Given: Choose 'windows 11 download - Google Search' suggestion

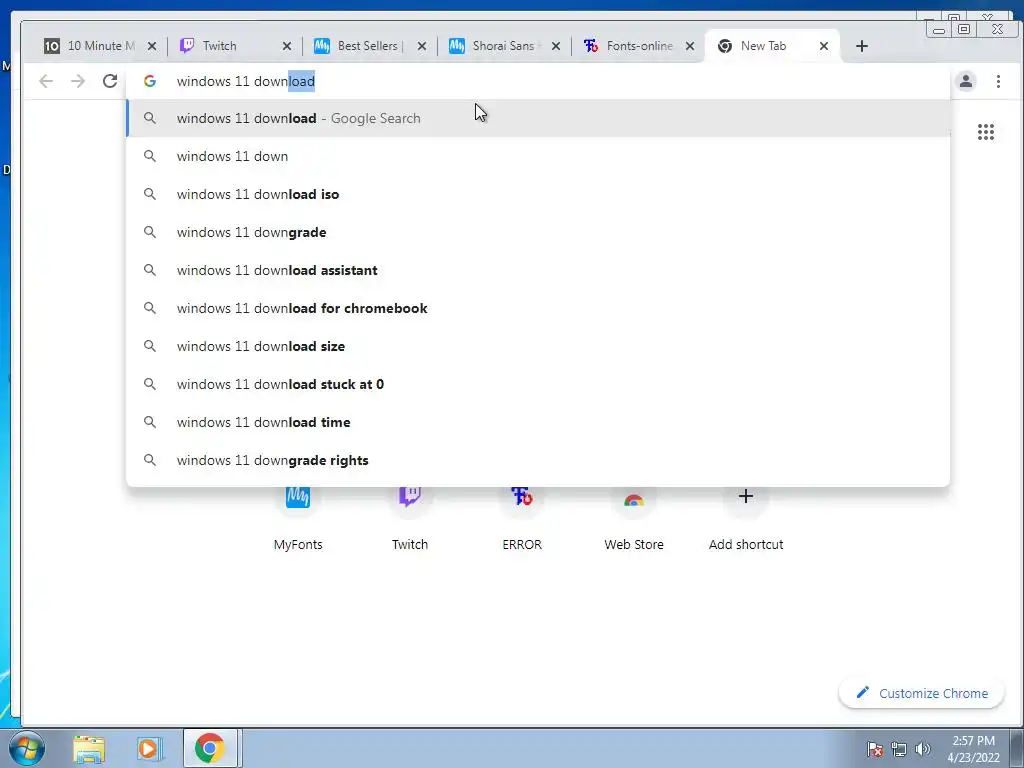Looking at the screenshot, I should (x=538, y=118).
